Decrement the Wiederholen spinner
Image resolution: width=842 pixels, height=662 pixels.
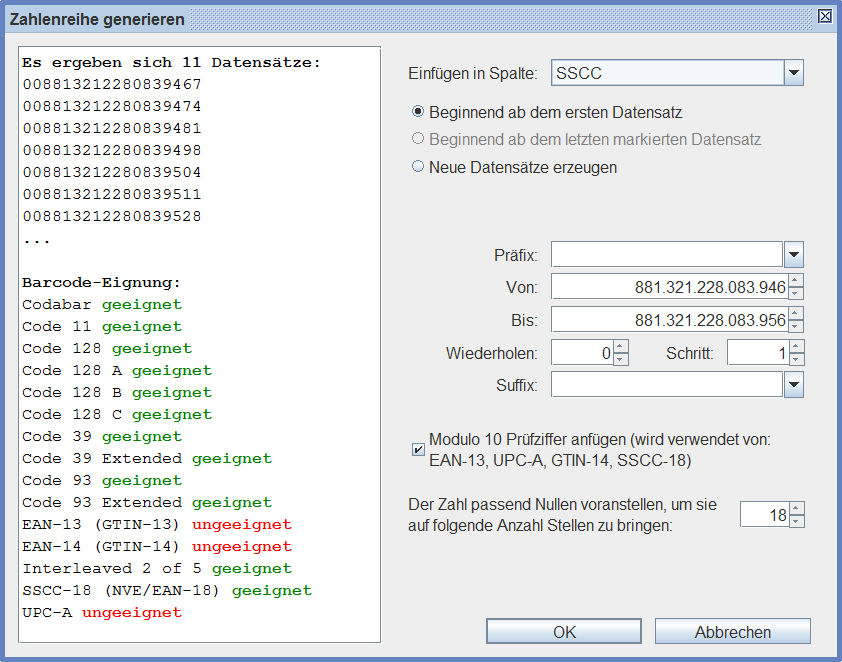[621, 359]
